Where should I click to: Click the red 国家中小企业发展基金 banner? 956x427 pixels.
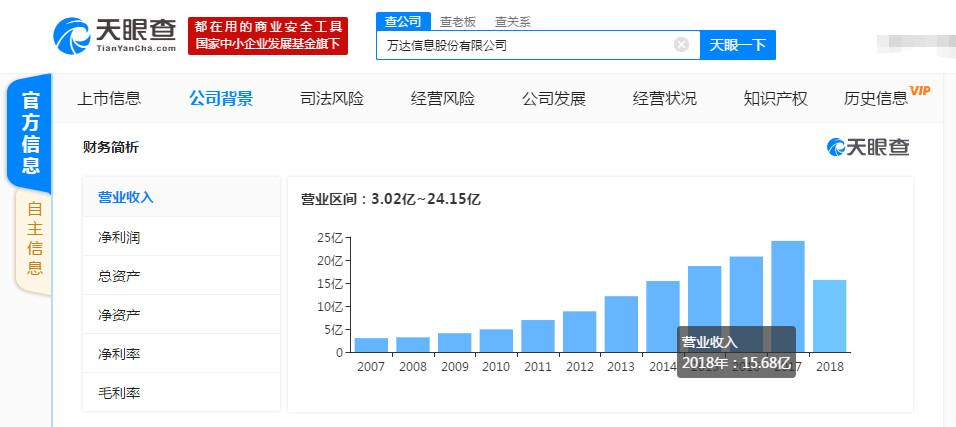coord(267,36)
